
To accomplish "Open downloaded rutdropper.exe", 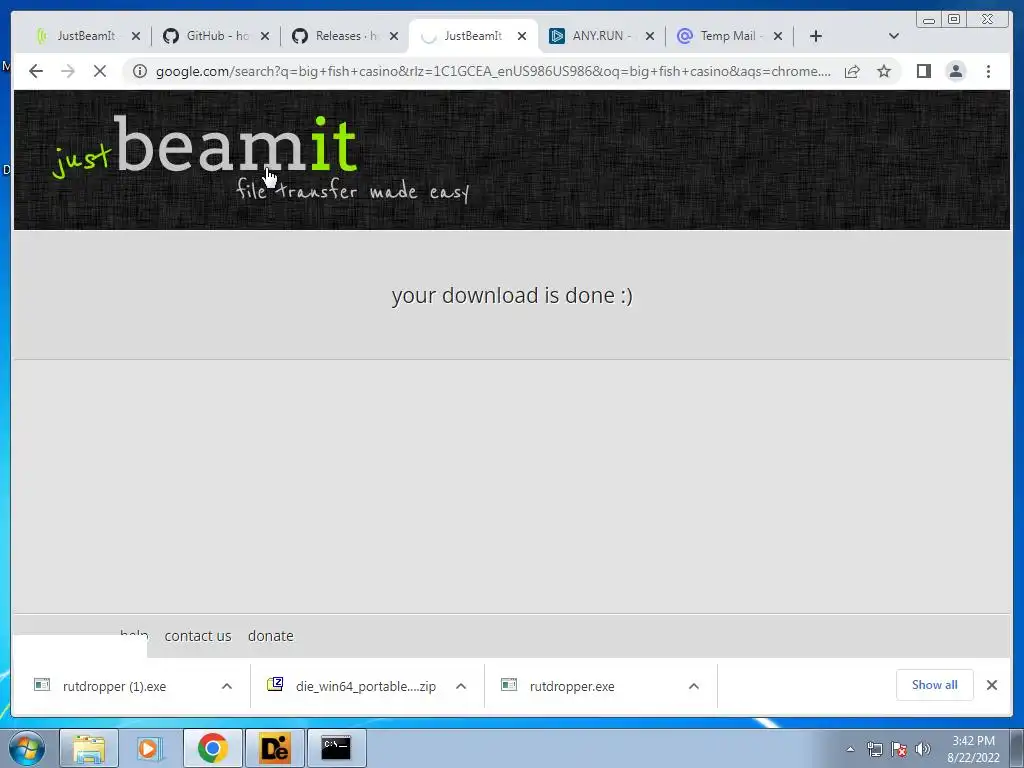I will point(571,686).
